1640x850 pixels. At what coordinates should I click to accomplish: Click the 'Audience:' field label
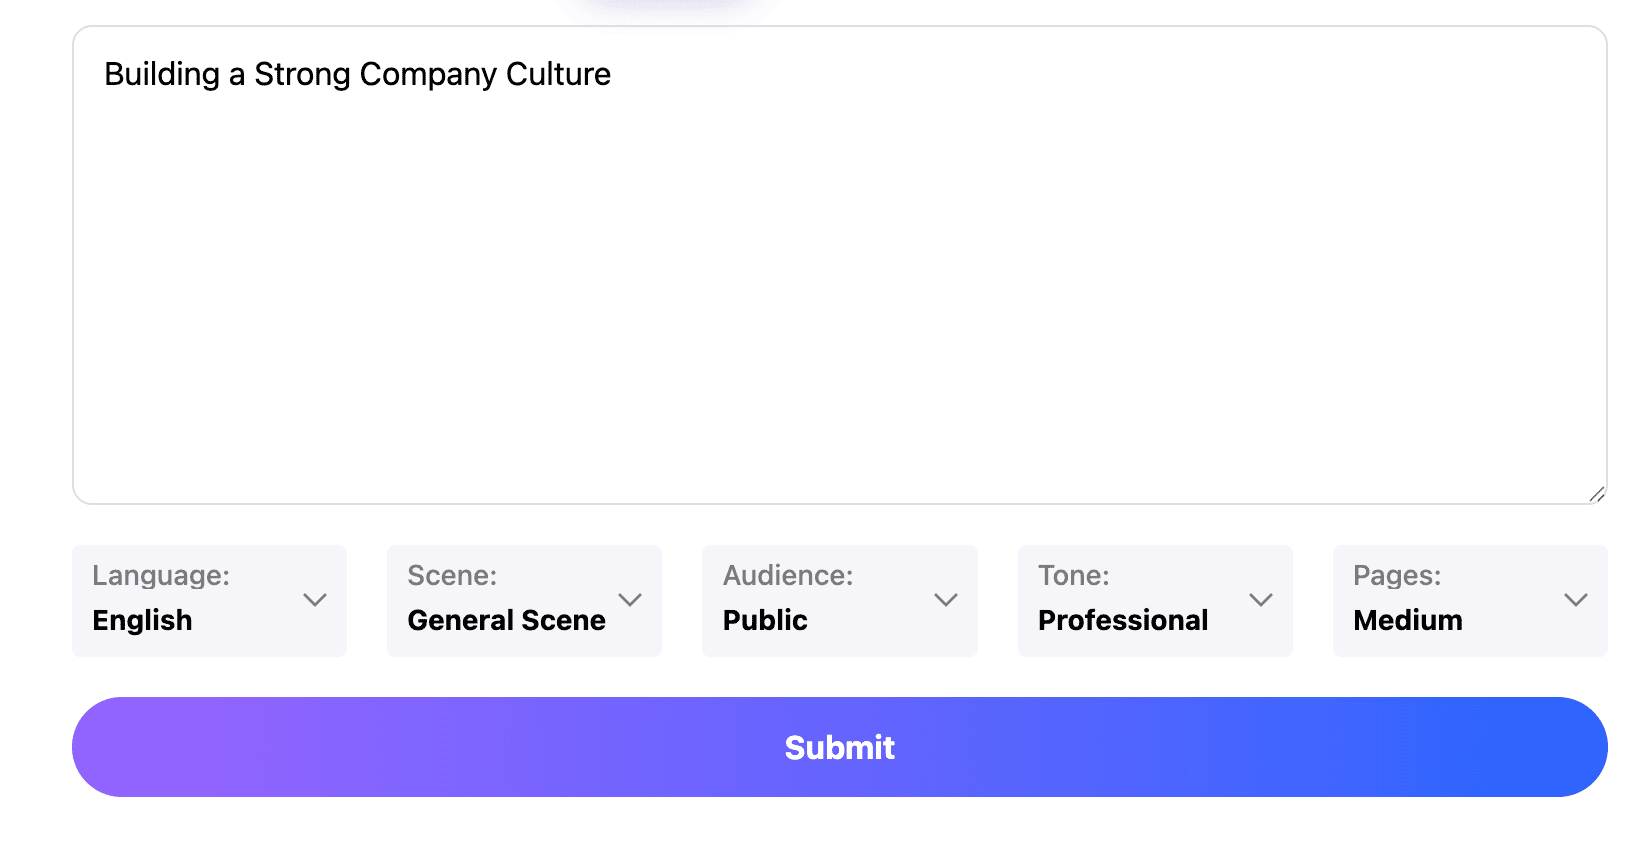[788, 576]
